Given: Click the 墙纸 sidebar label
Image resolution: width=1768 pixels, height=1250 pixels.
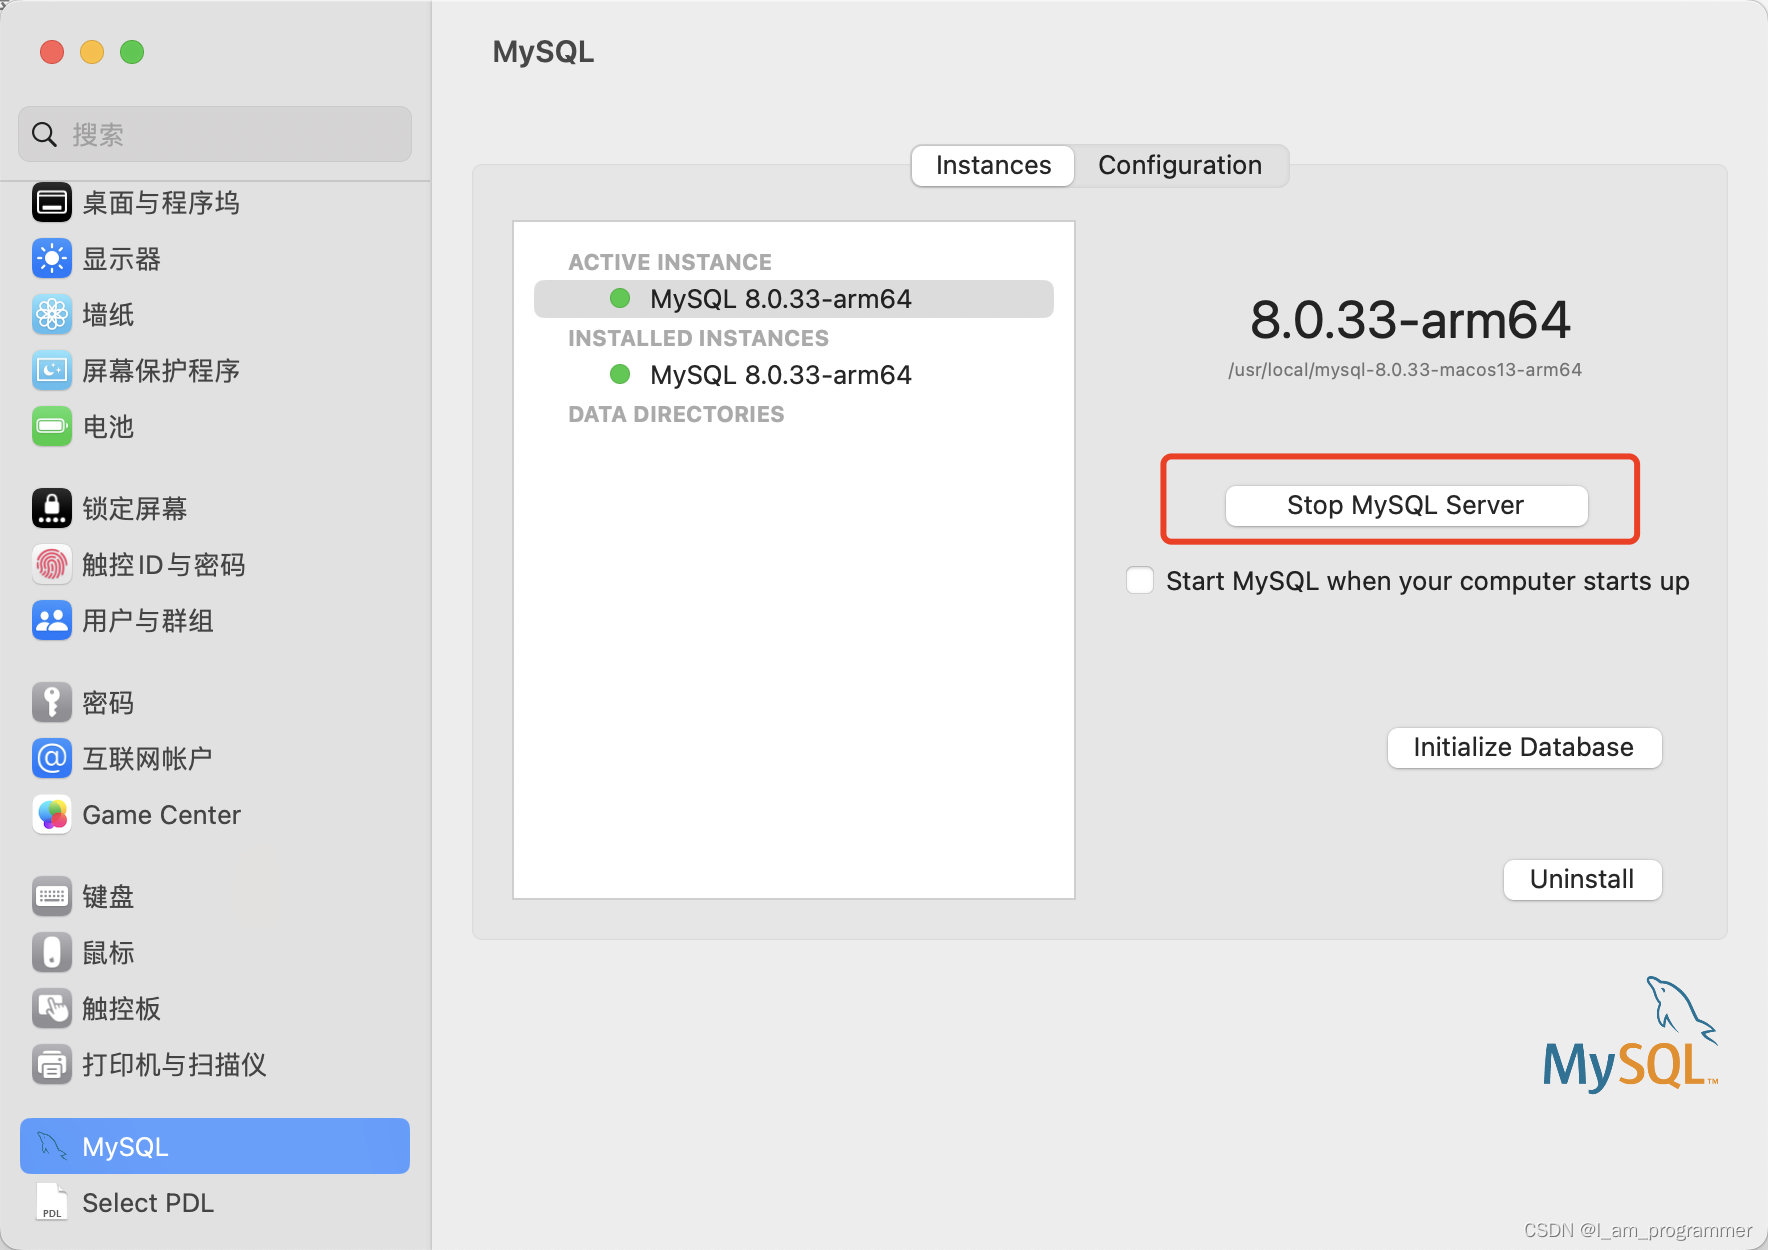Looking at the screenshot, I should [108, 315].
